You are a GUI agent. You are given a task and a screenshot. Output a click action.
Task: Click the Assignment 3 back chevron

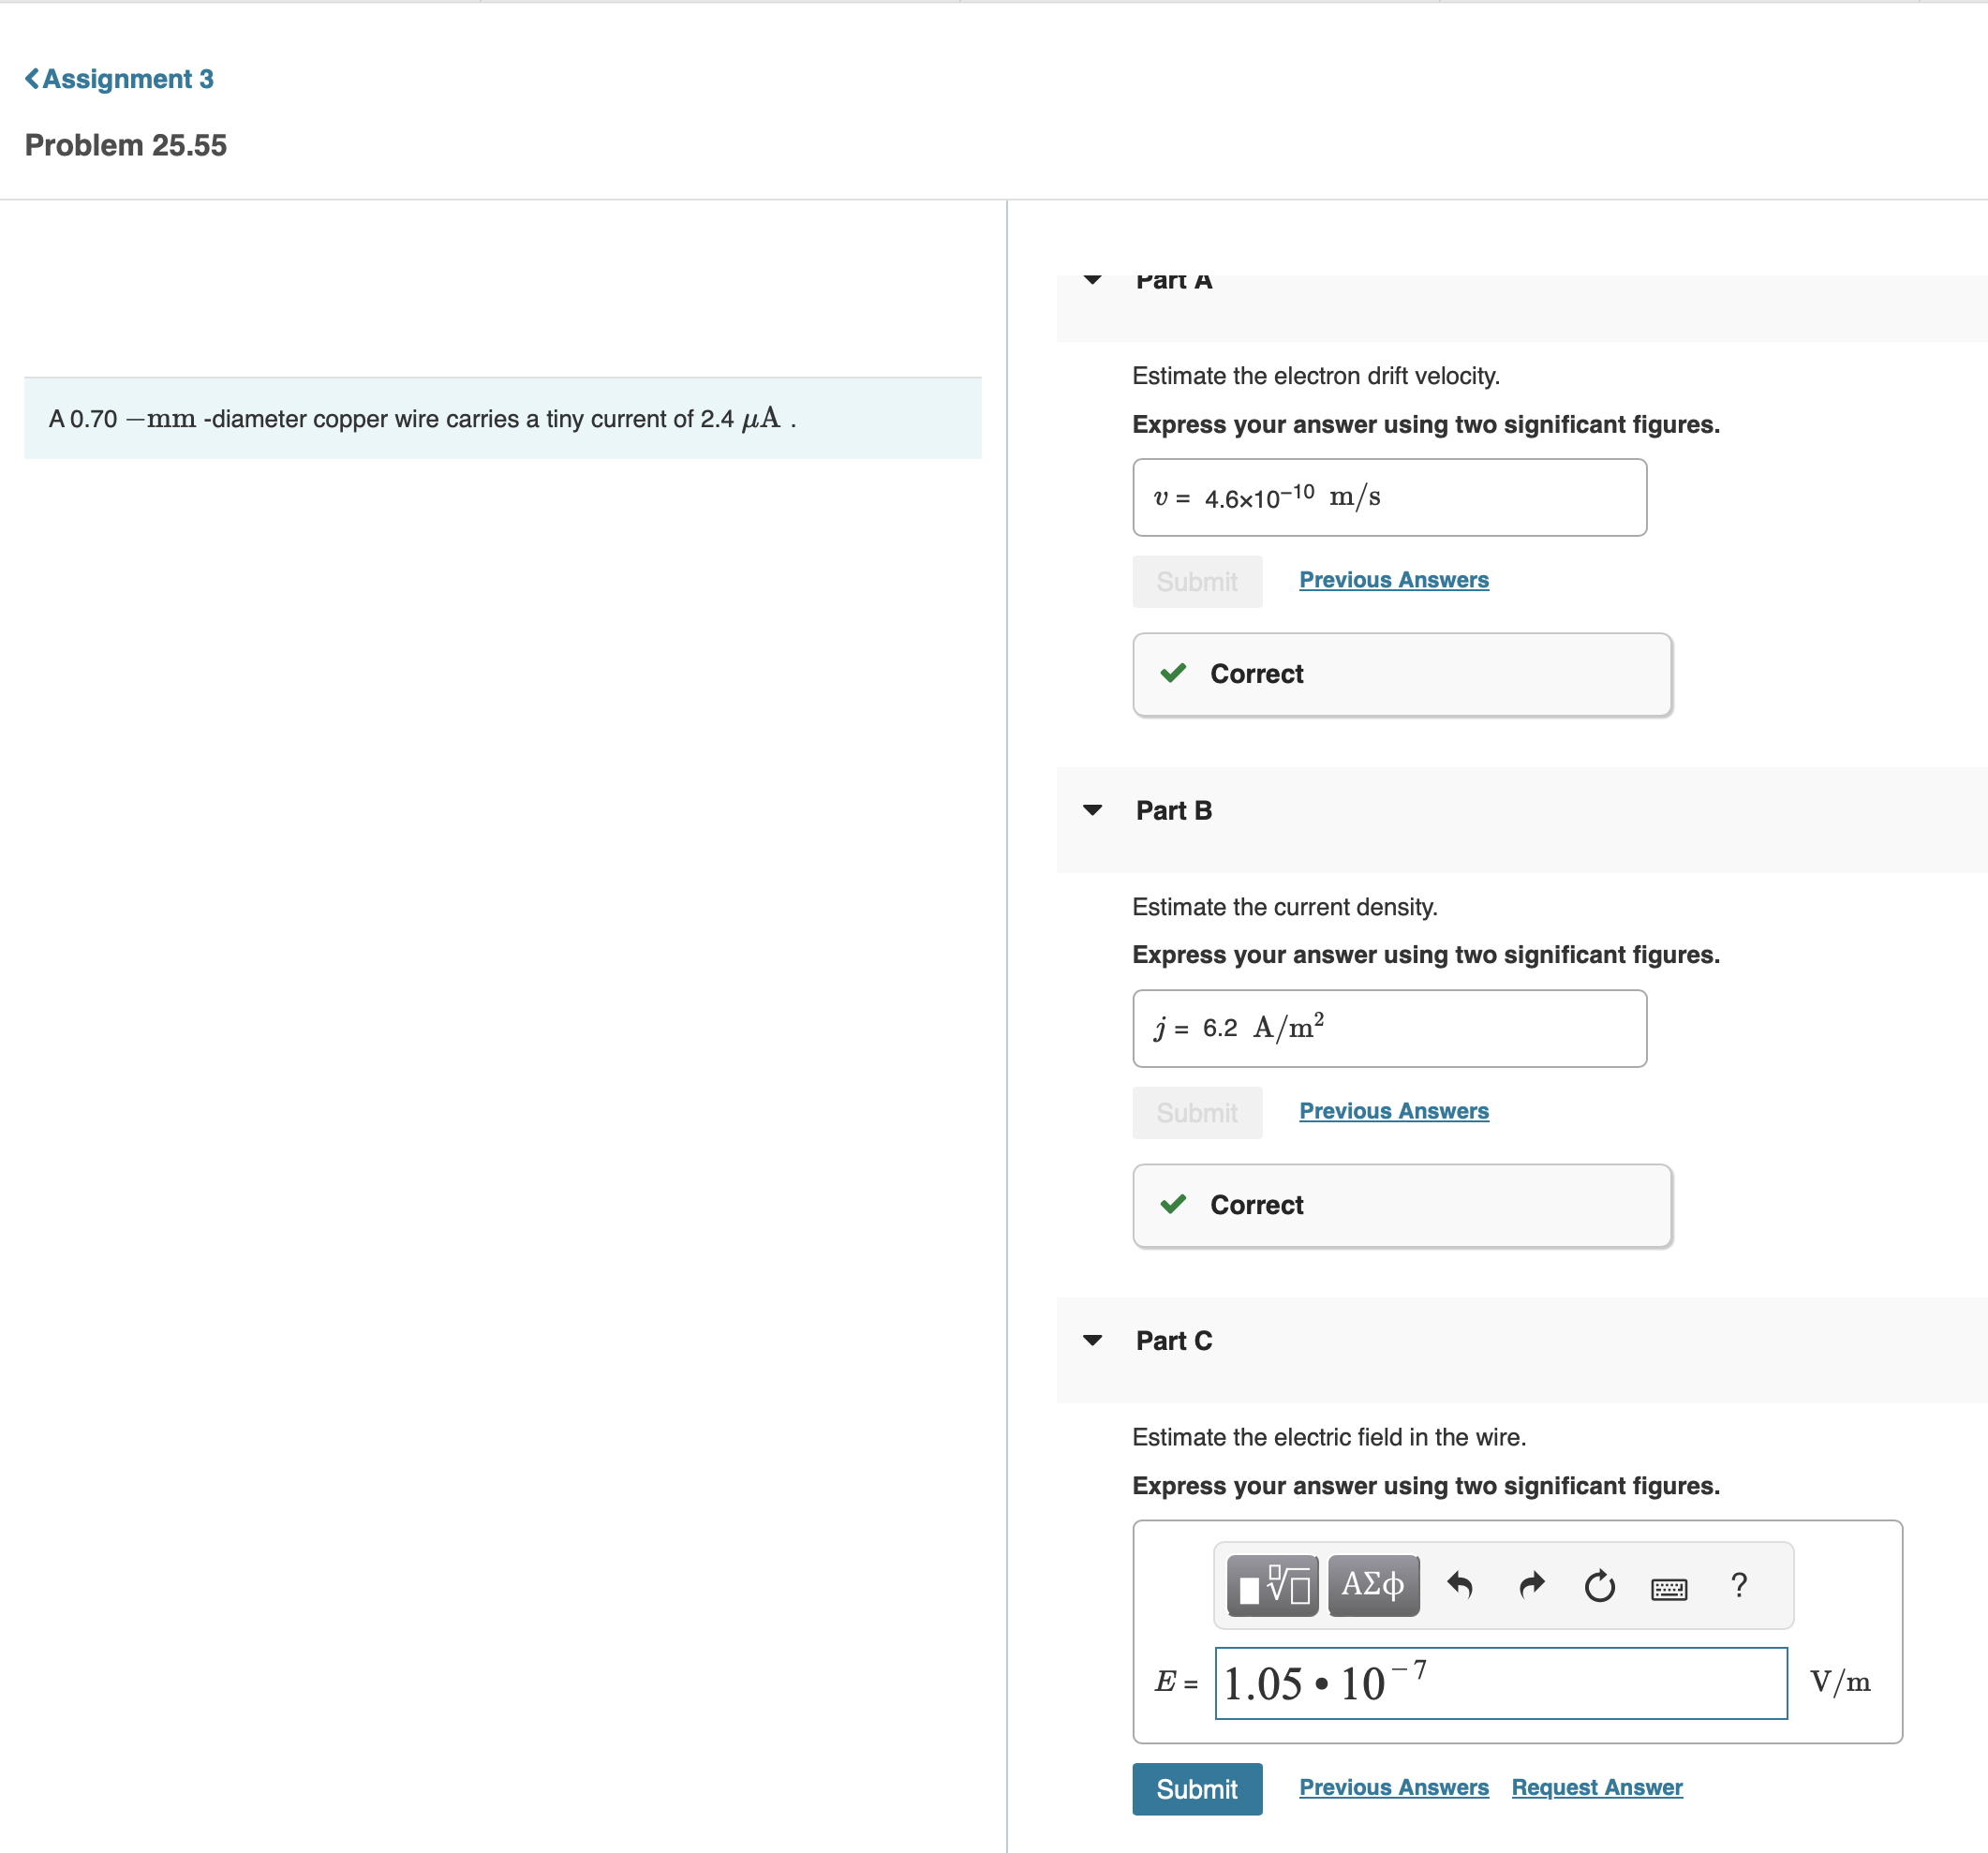pyautogui.click(x=32, y=79)
